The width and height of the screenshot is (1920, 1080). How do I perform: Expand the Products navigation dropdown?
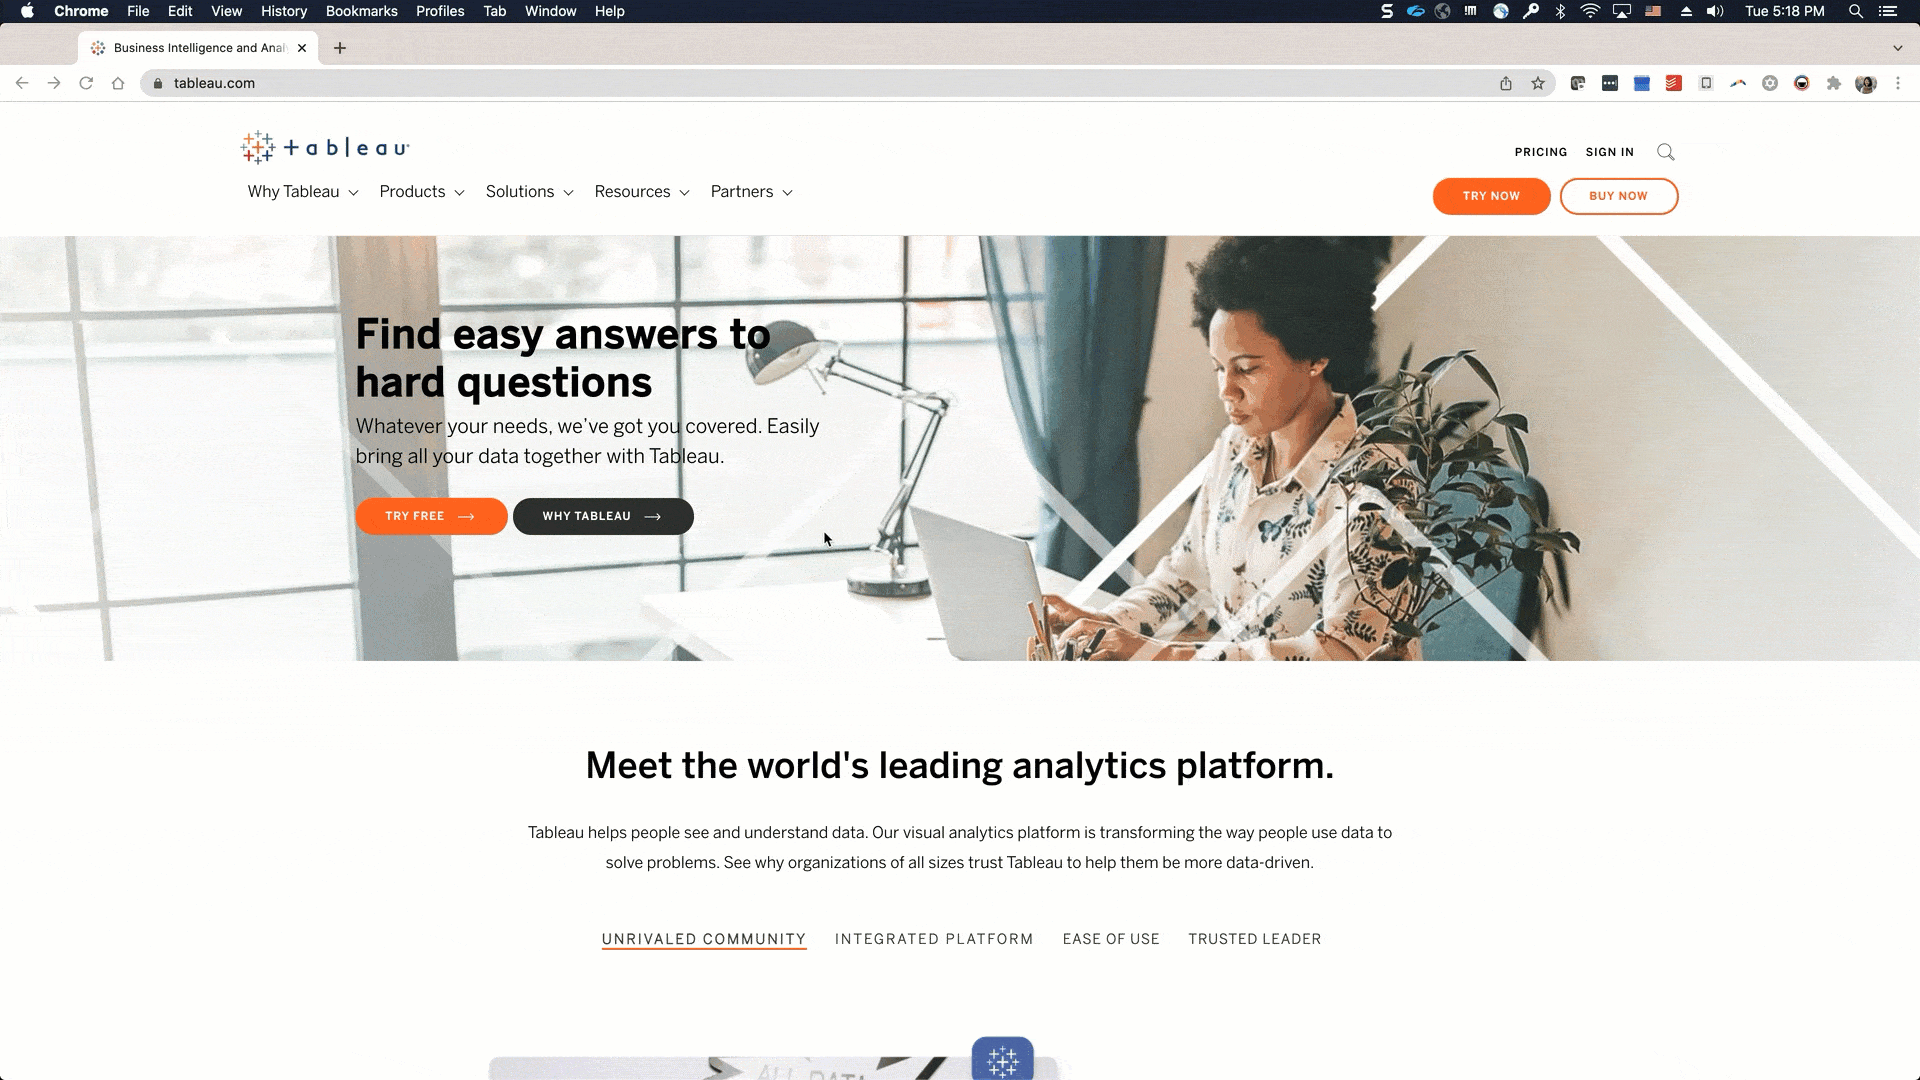(x=422, y=191)
